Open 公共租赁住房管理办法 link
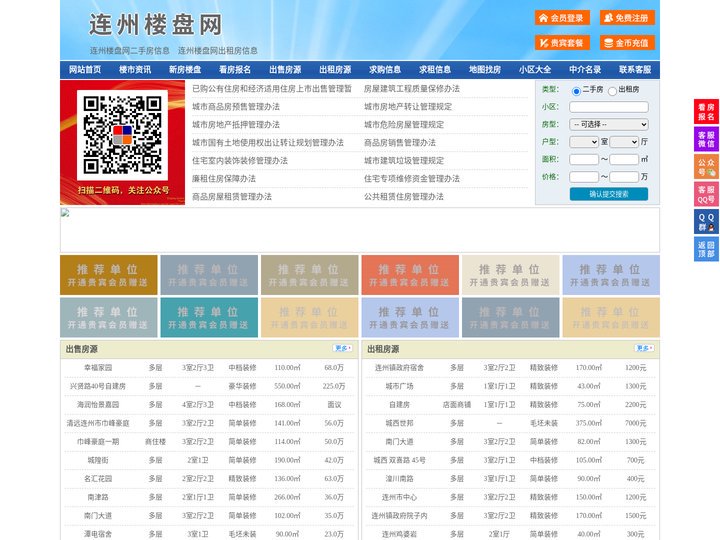720x540 pixels. coord(404,196)
